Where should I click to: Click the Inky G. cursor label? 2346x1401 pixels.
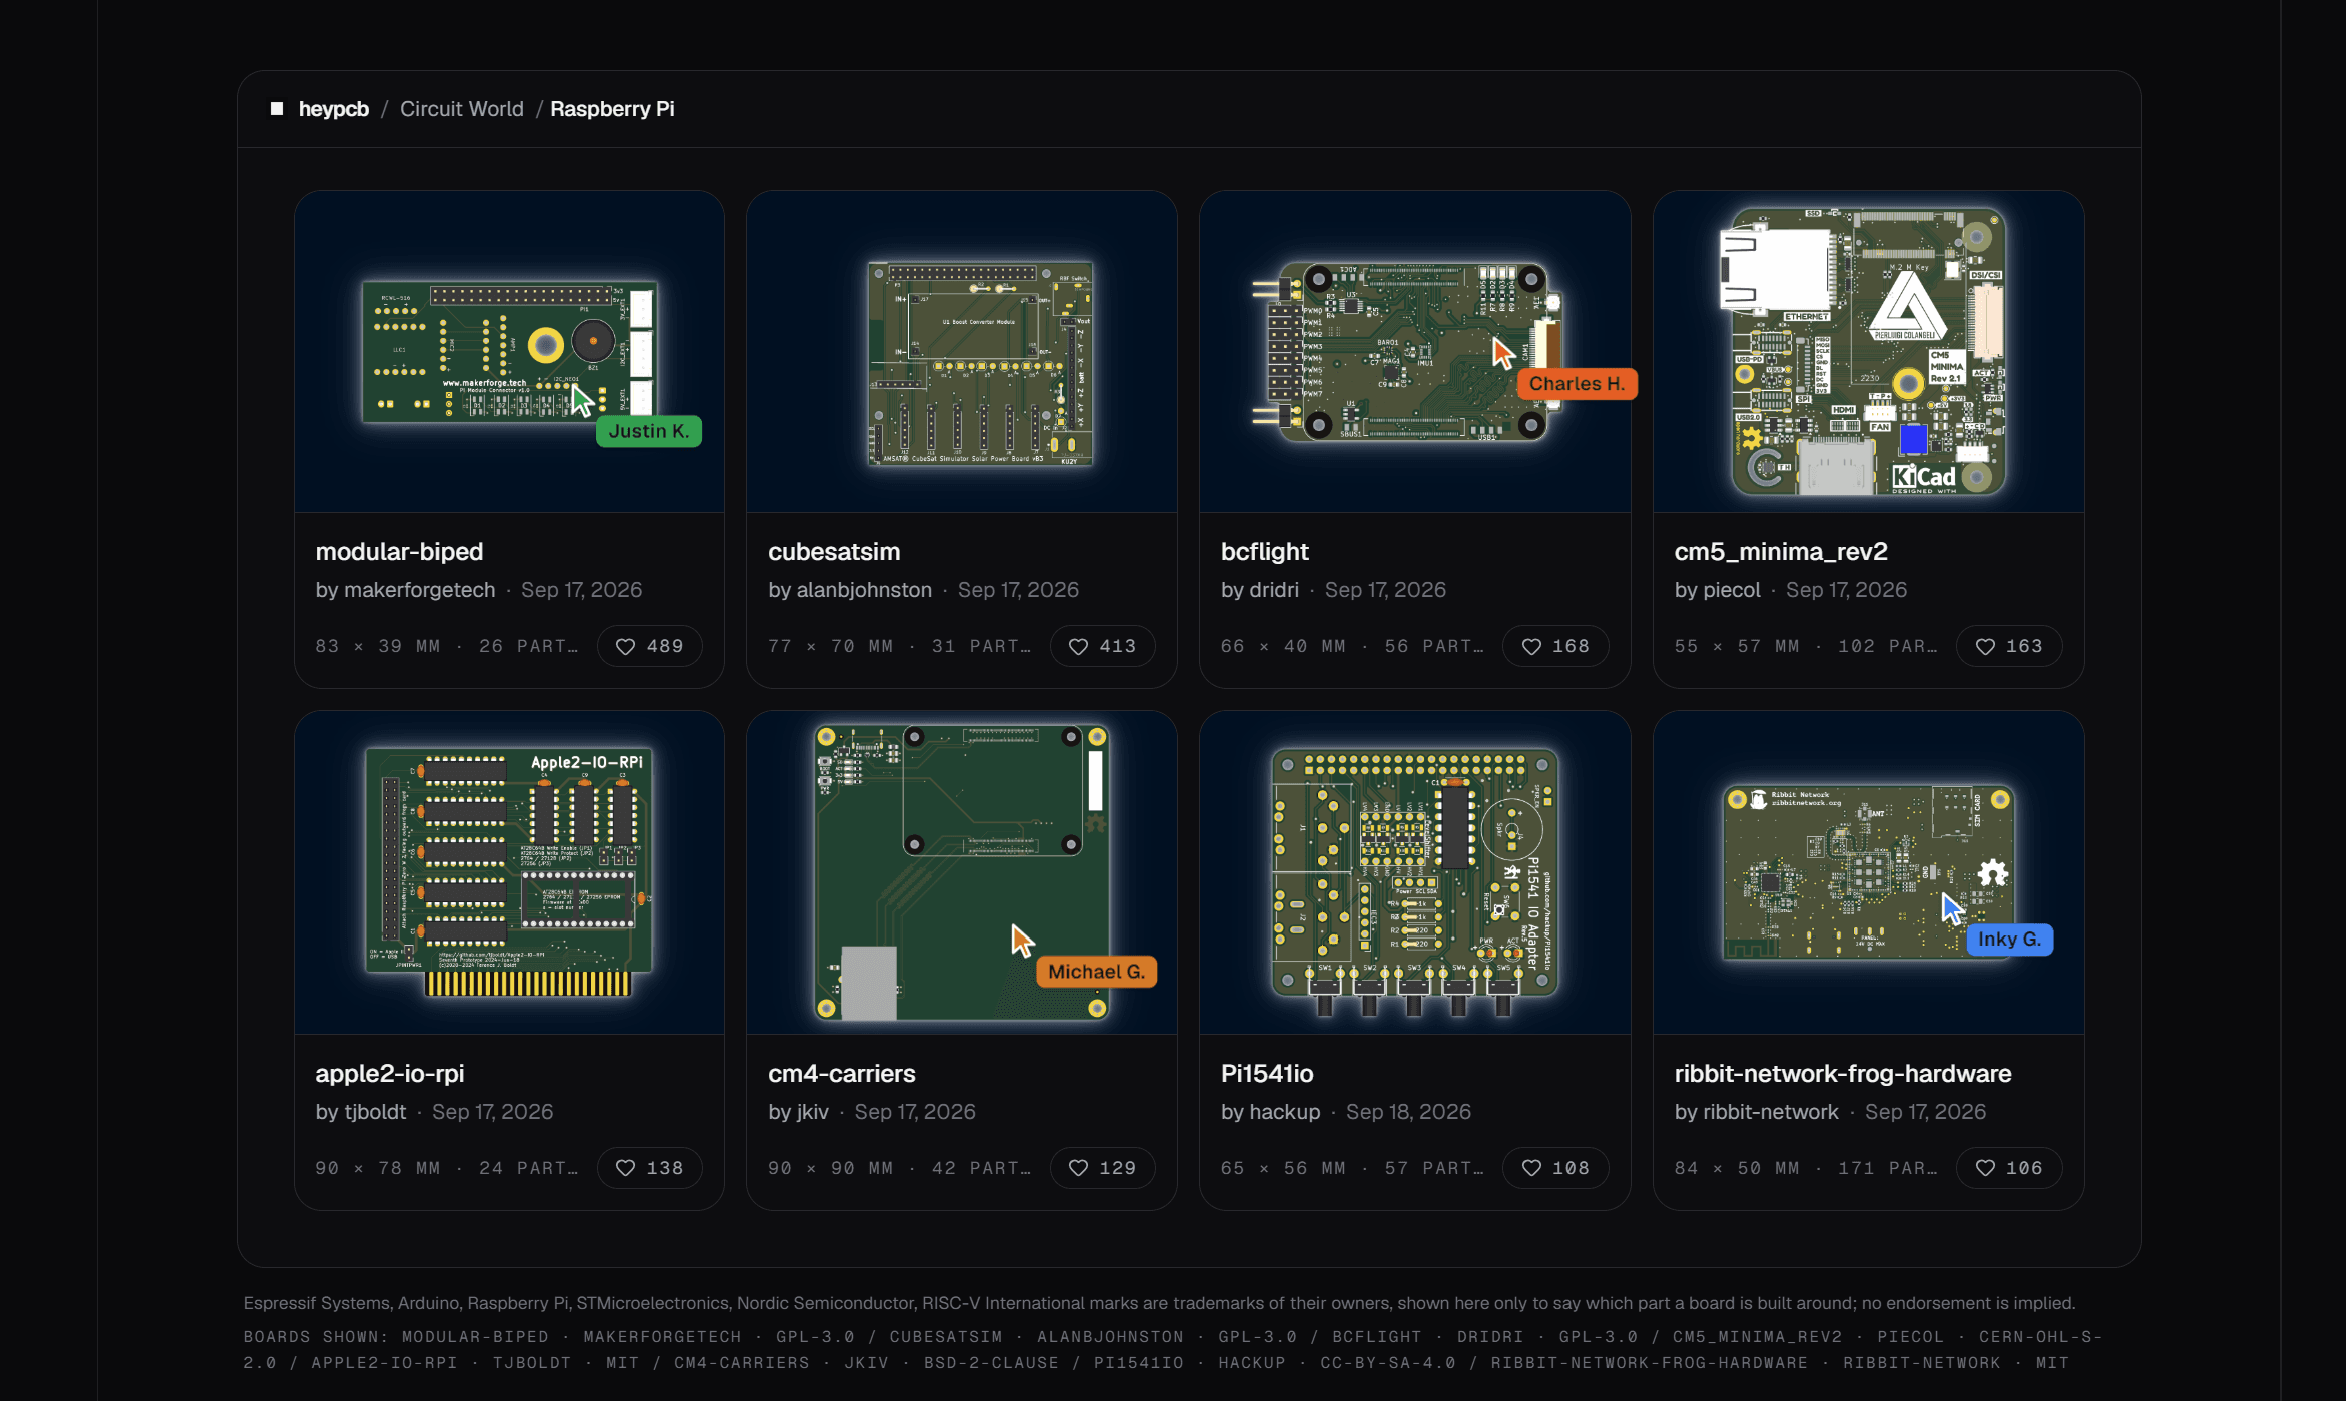point(2009,939)
